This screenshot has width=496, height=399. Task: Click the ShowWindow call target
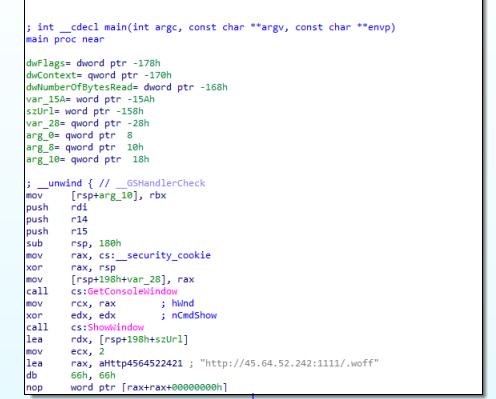[116, 327]
